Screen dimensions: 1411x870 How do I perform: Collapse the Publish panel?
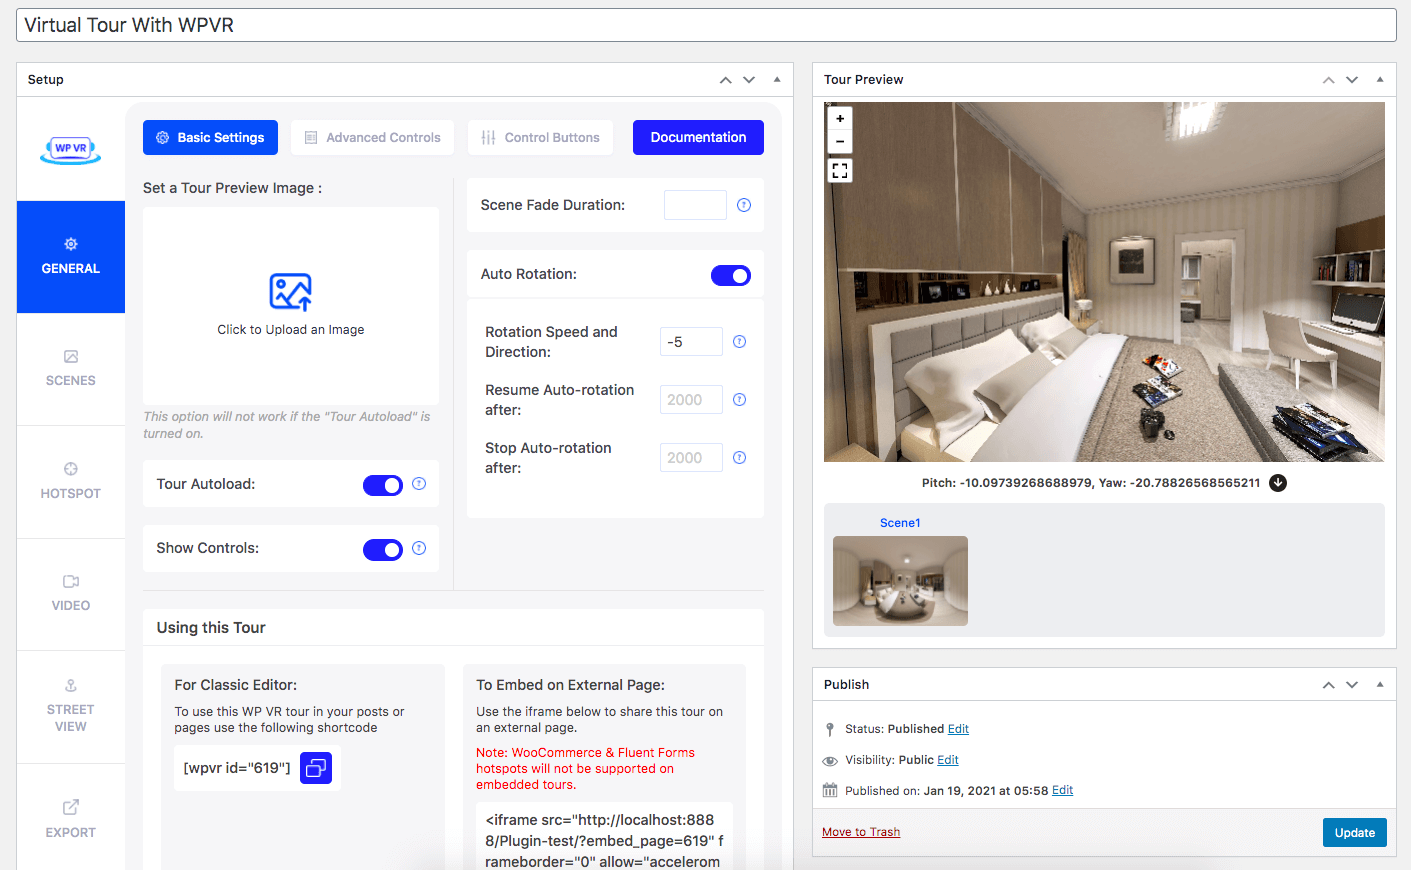1380,685
